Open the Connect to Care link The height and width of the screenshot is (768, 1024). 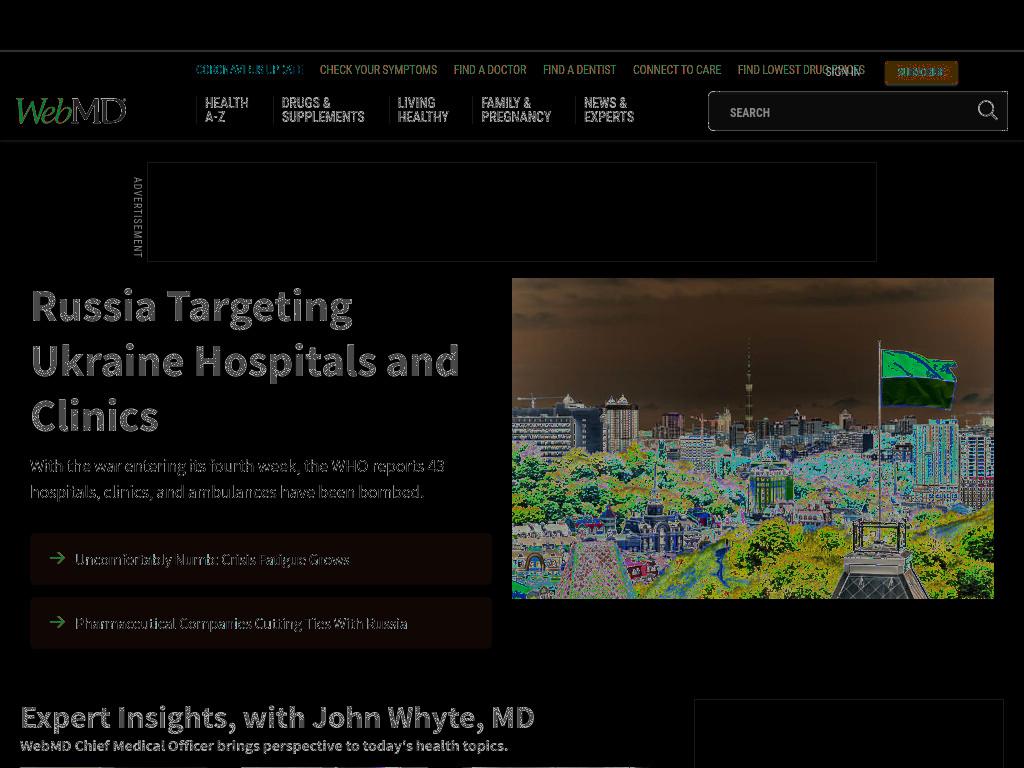tap(677, 70)
